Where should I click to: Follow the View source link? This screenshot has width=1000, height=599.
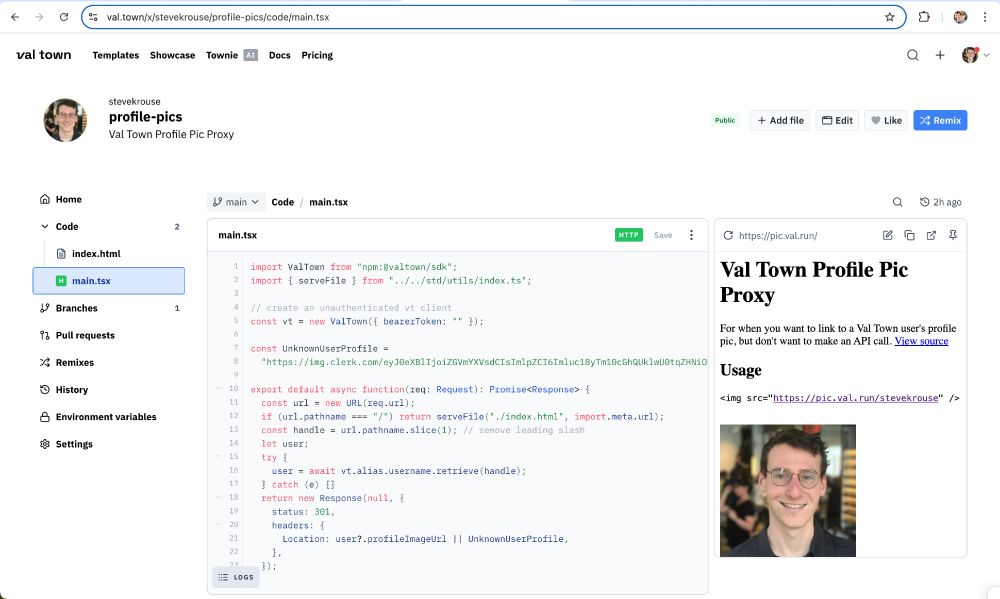click(921, 341)
